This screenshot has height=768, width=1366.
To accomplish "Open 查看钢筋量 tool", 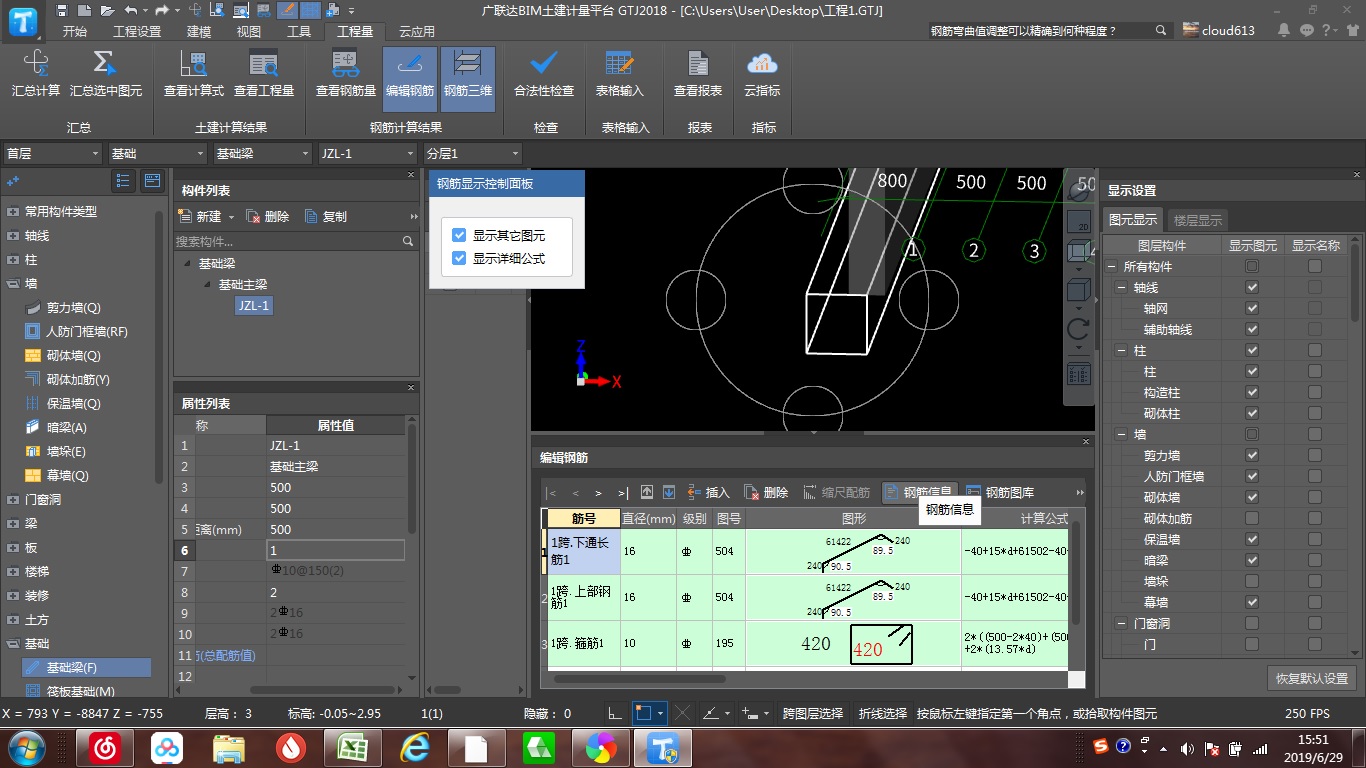I will click(346, 73).
